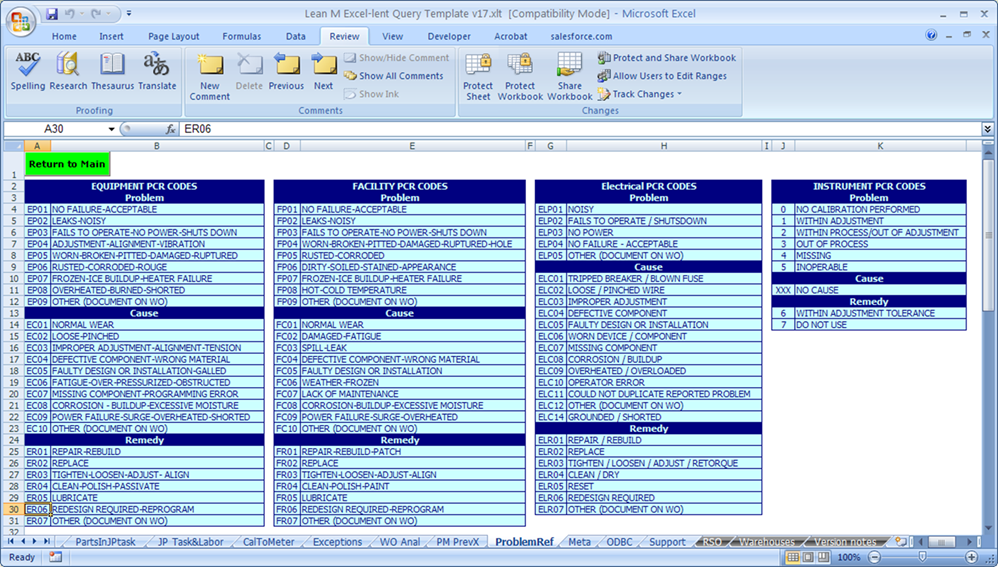998x567 pixels.
Task: Select the Exceptions sheet tab
Action: [x=337, y=542]
